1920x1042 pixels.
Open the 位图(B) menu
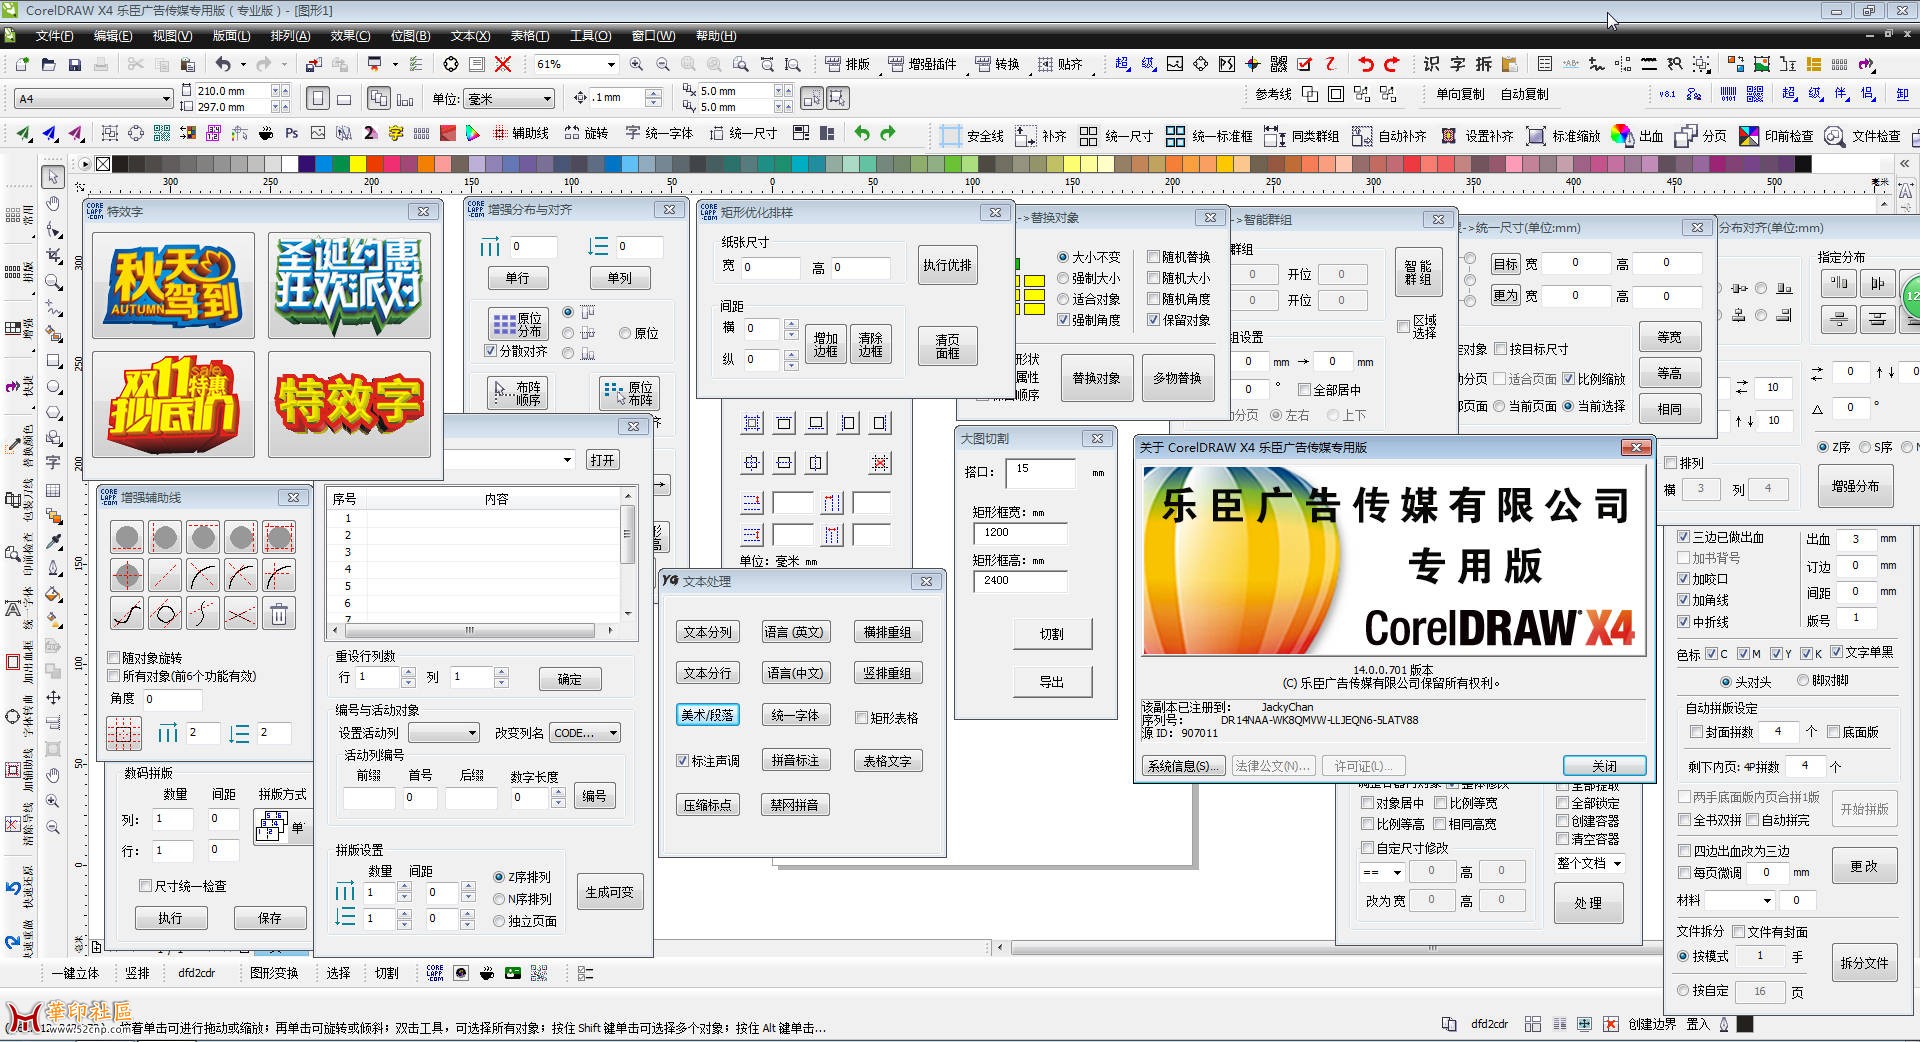click(x=410, y=36)
